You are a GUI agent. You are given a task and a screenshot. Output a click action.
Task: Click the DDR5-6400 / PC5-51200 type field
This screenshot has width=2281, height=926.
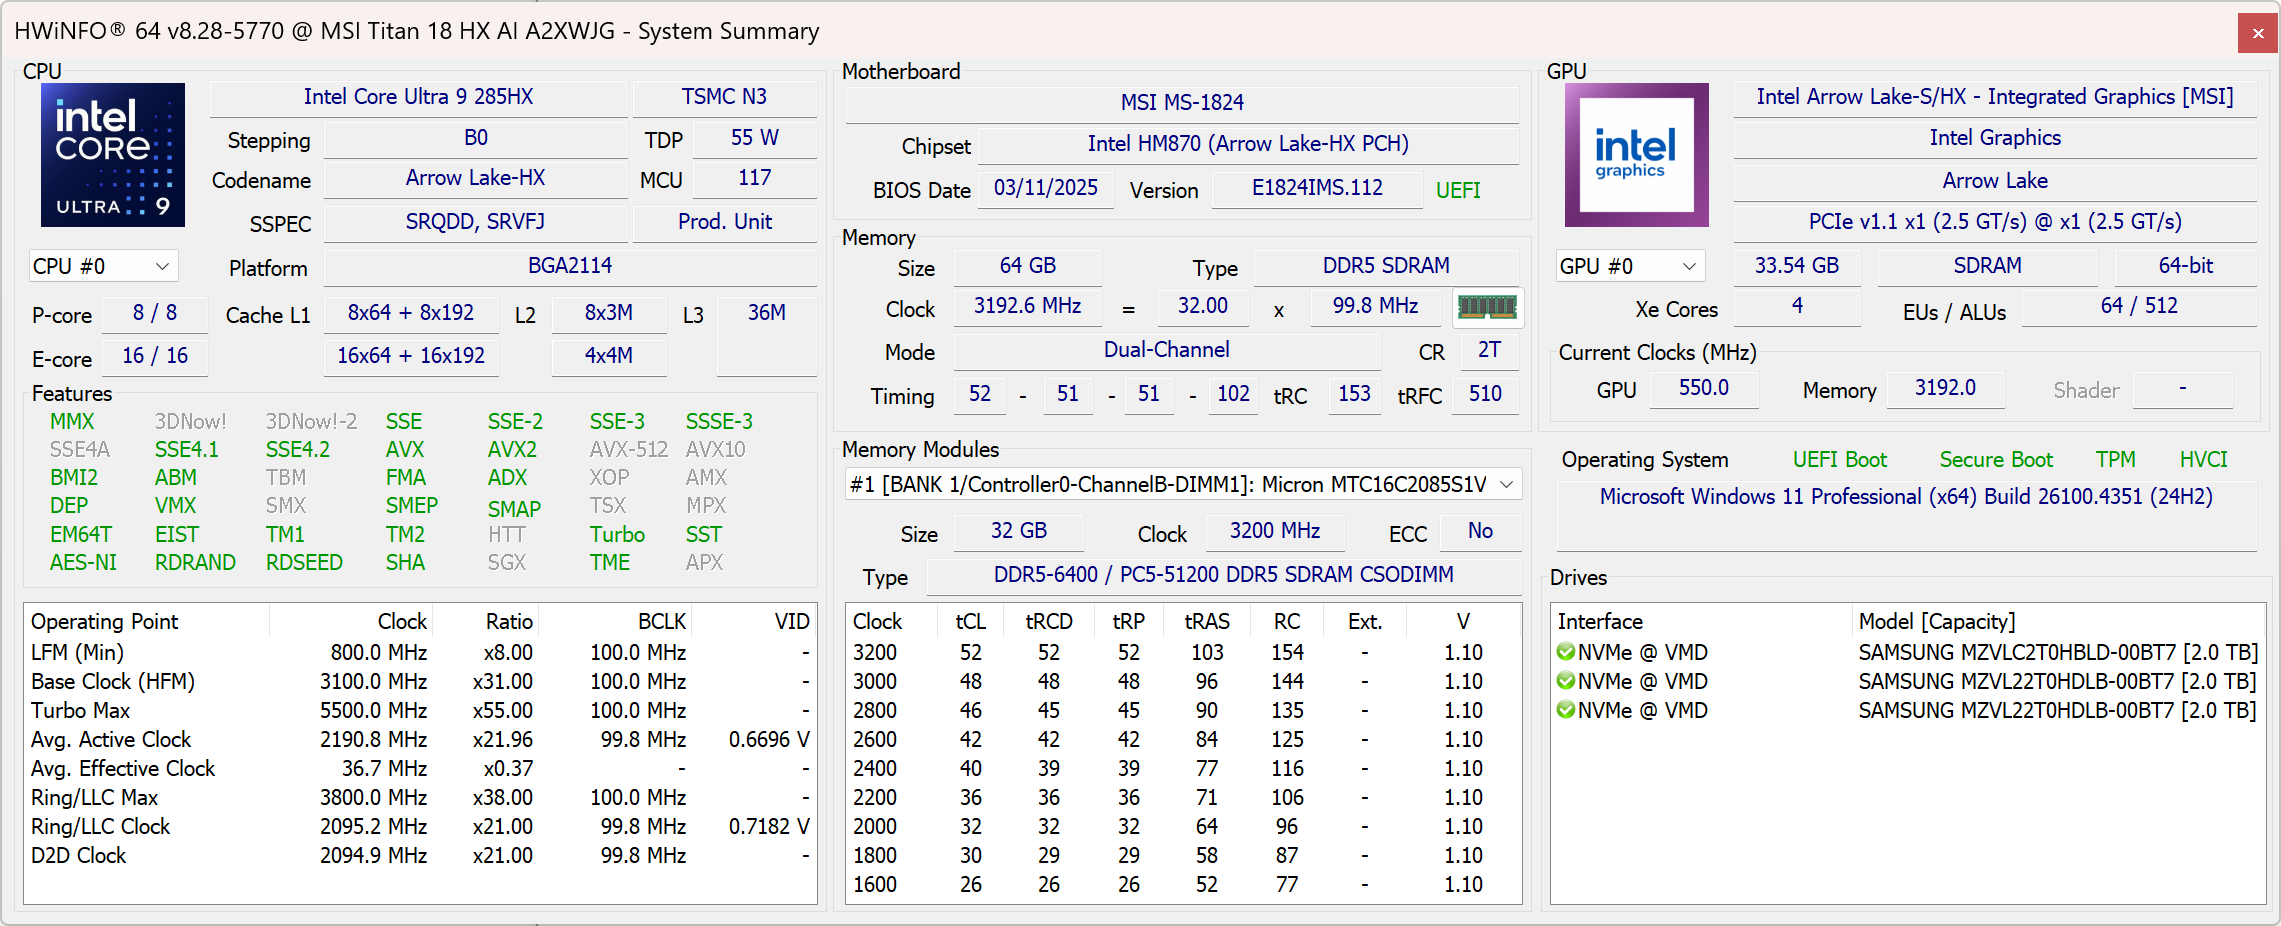(1224, 575)
